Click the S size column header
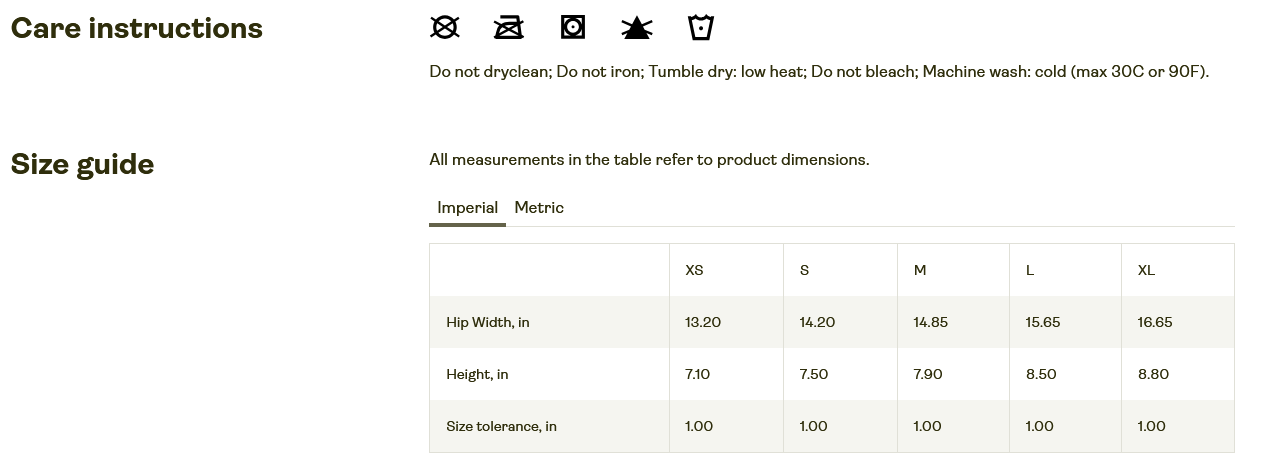 click(804, 270)
